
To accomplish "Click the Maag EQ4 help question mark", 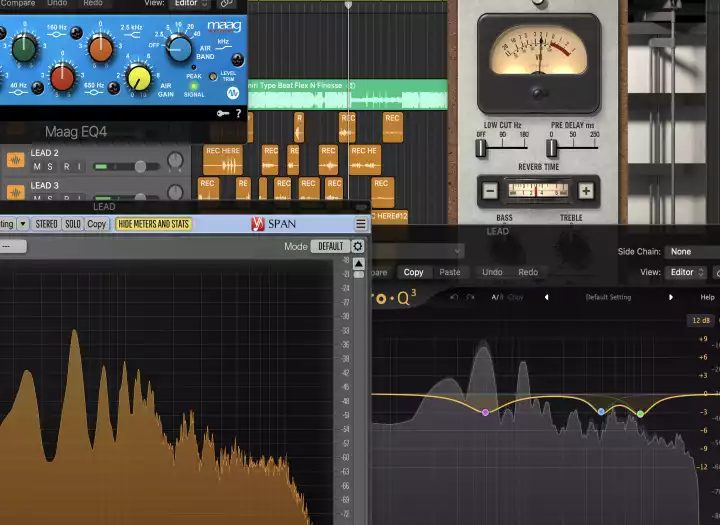I will 238,114.
